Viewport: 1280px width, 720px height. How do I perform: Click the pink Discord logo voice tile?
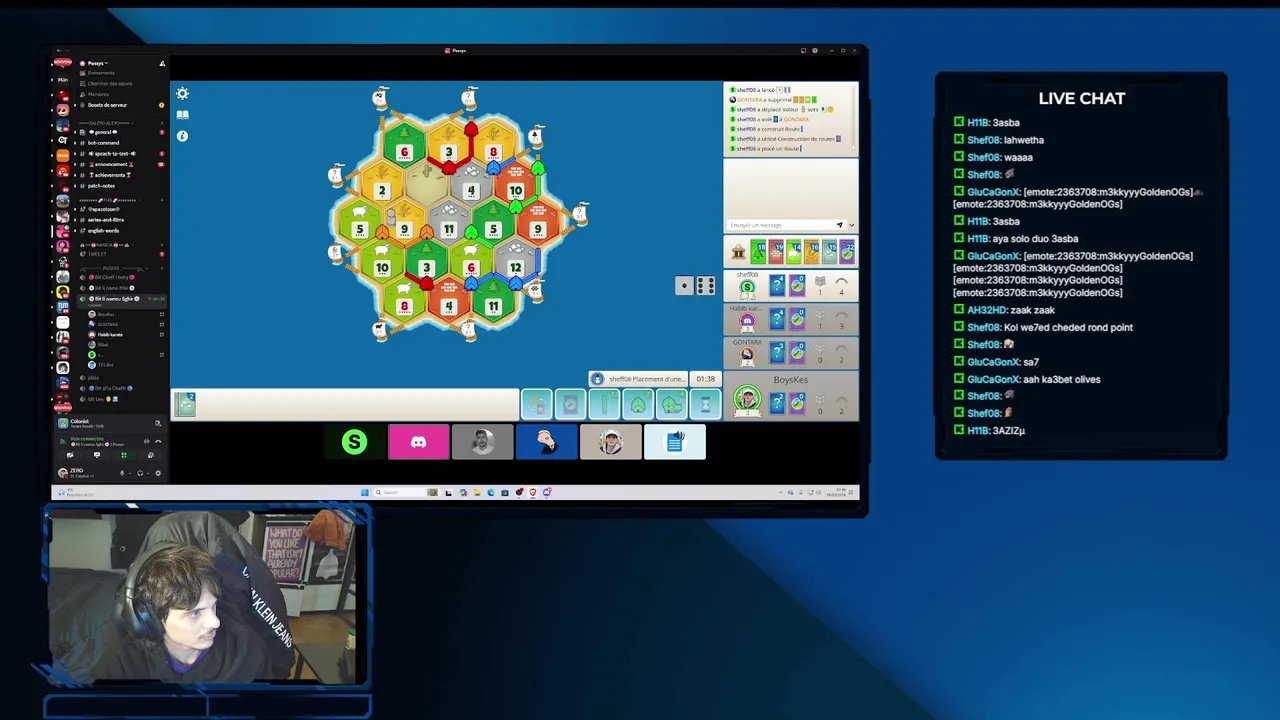coord(418,441)
